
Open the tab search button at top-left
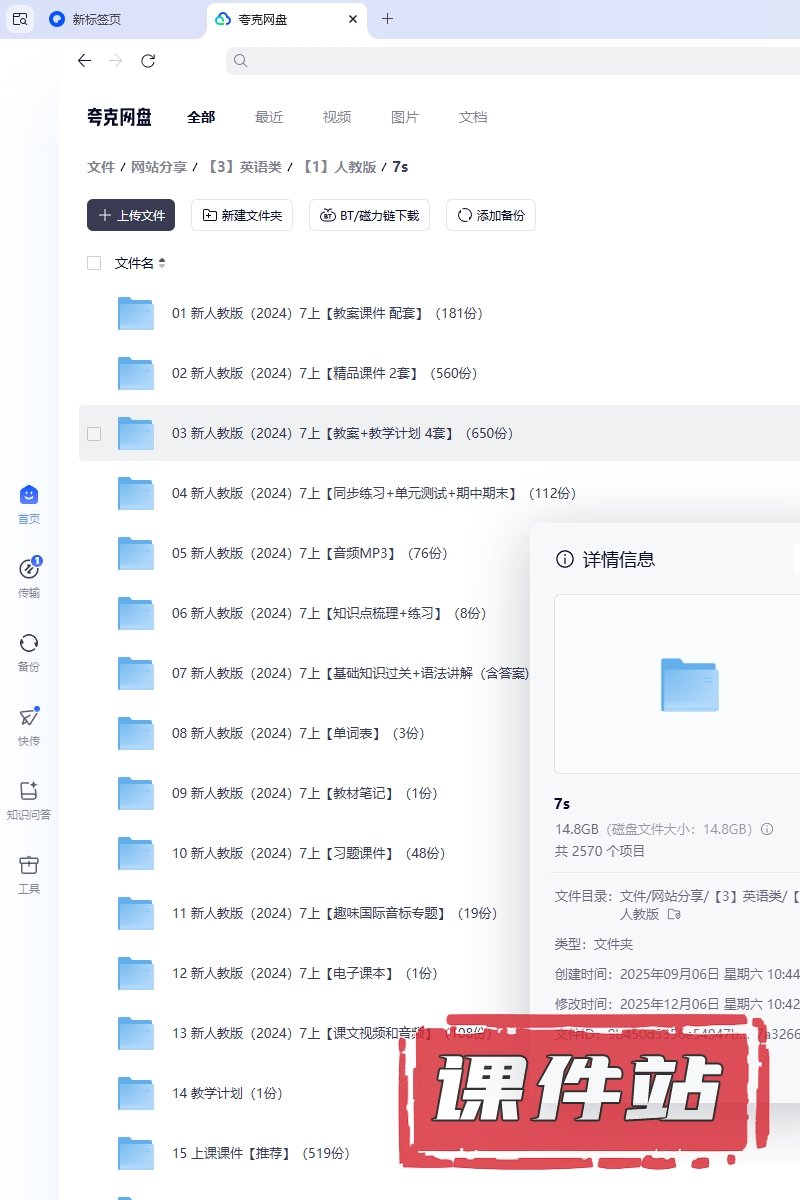(x=20, y=19)
